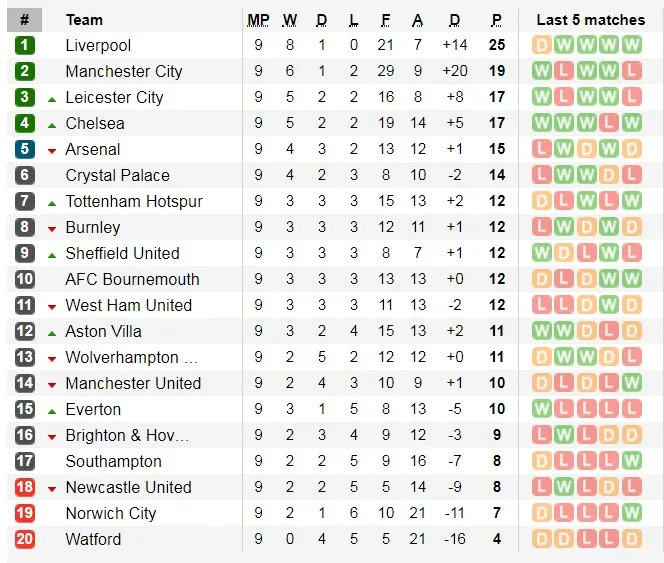664x563 pixels.
Task: Click green up arrow beside Everton
Action: tap(52, 410)
